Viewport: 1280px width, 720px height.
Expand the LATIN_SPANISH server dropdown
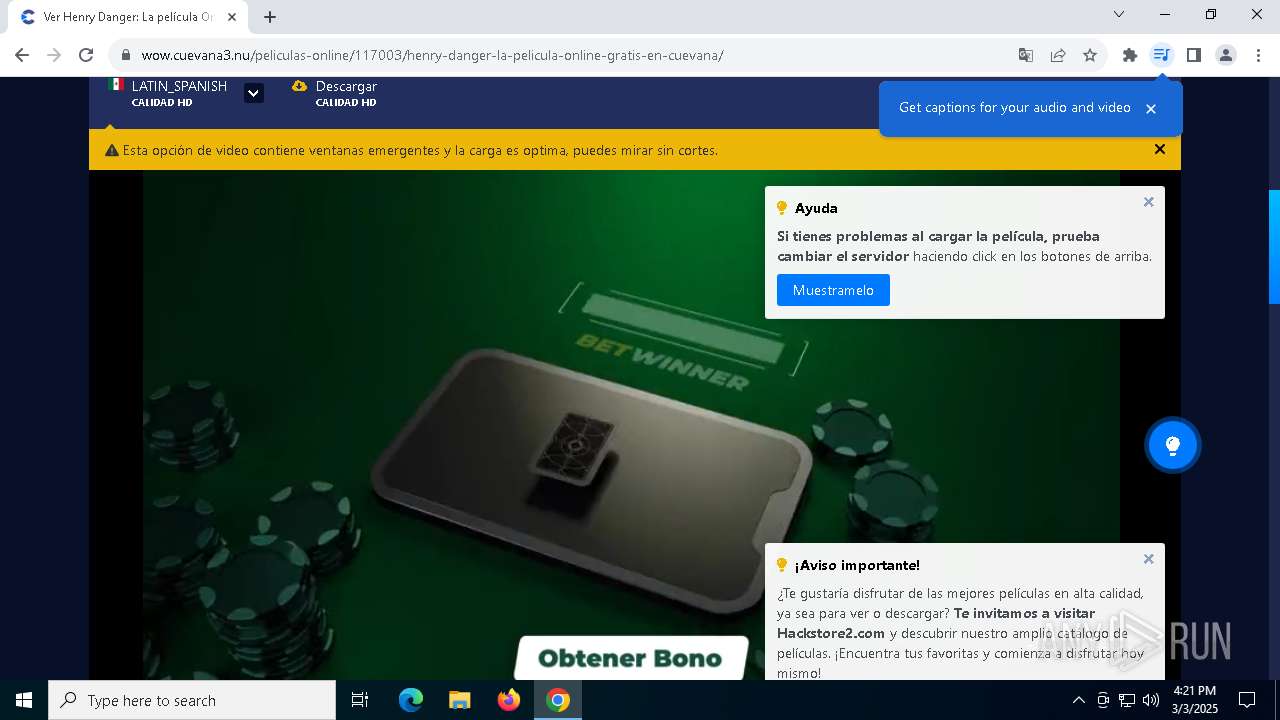254,93
